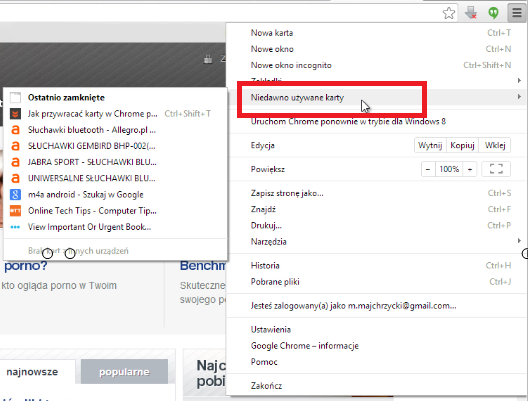Open Pomoc help entry

(x=375, y=362)
